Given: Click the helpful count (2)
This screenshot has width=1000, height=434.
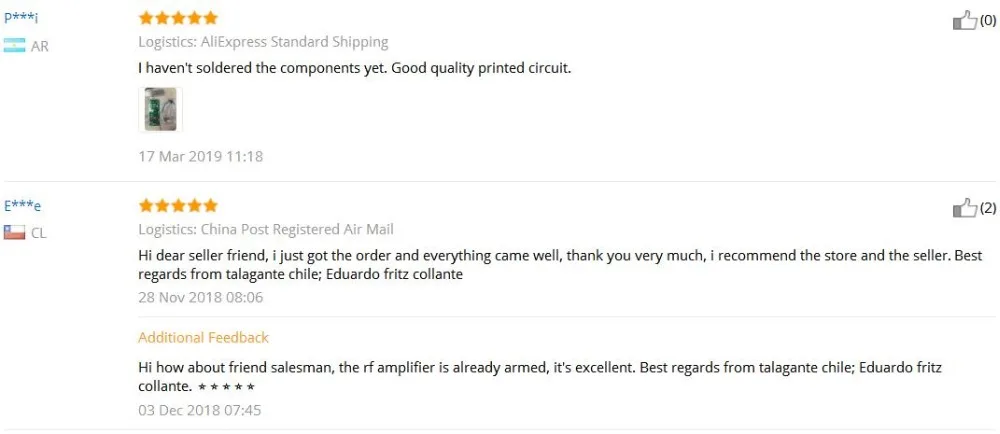Looking at the screenshot, I should [987, 208].
